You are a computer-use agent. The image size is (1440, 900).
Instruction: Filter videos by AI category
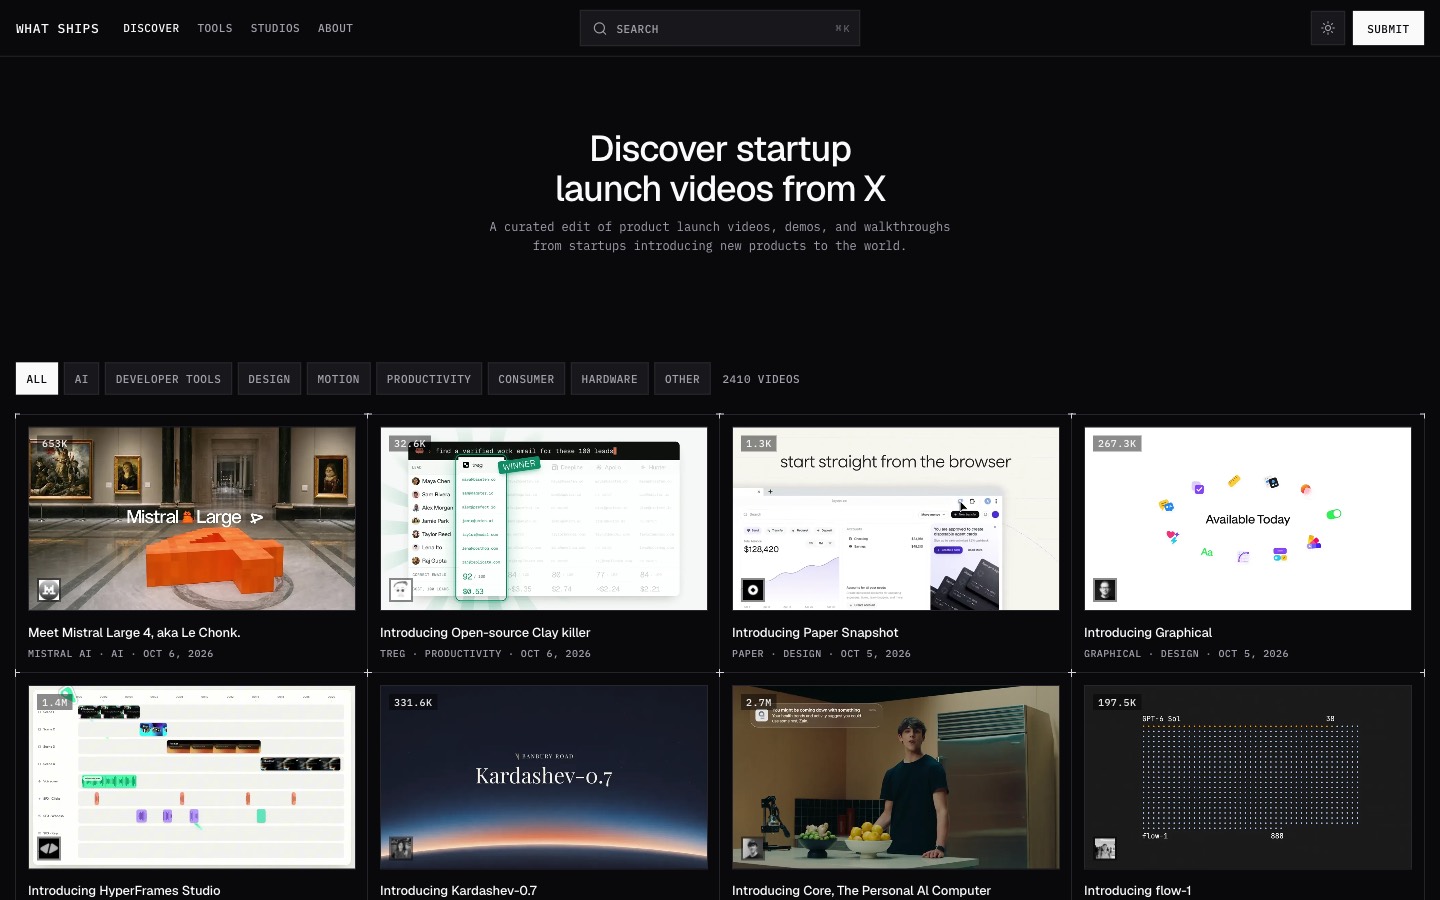pyautogui.click(x=81, y=379)
